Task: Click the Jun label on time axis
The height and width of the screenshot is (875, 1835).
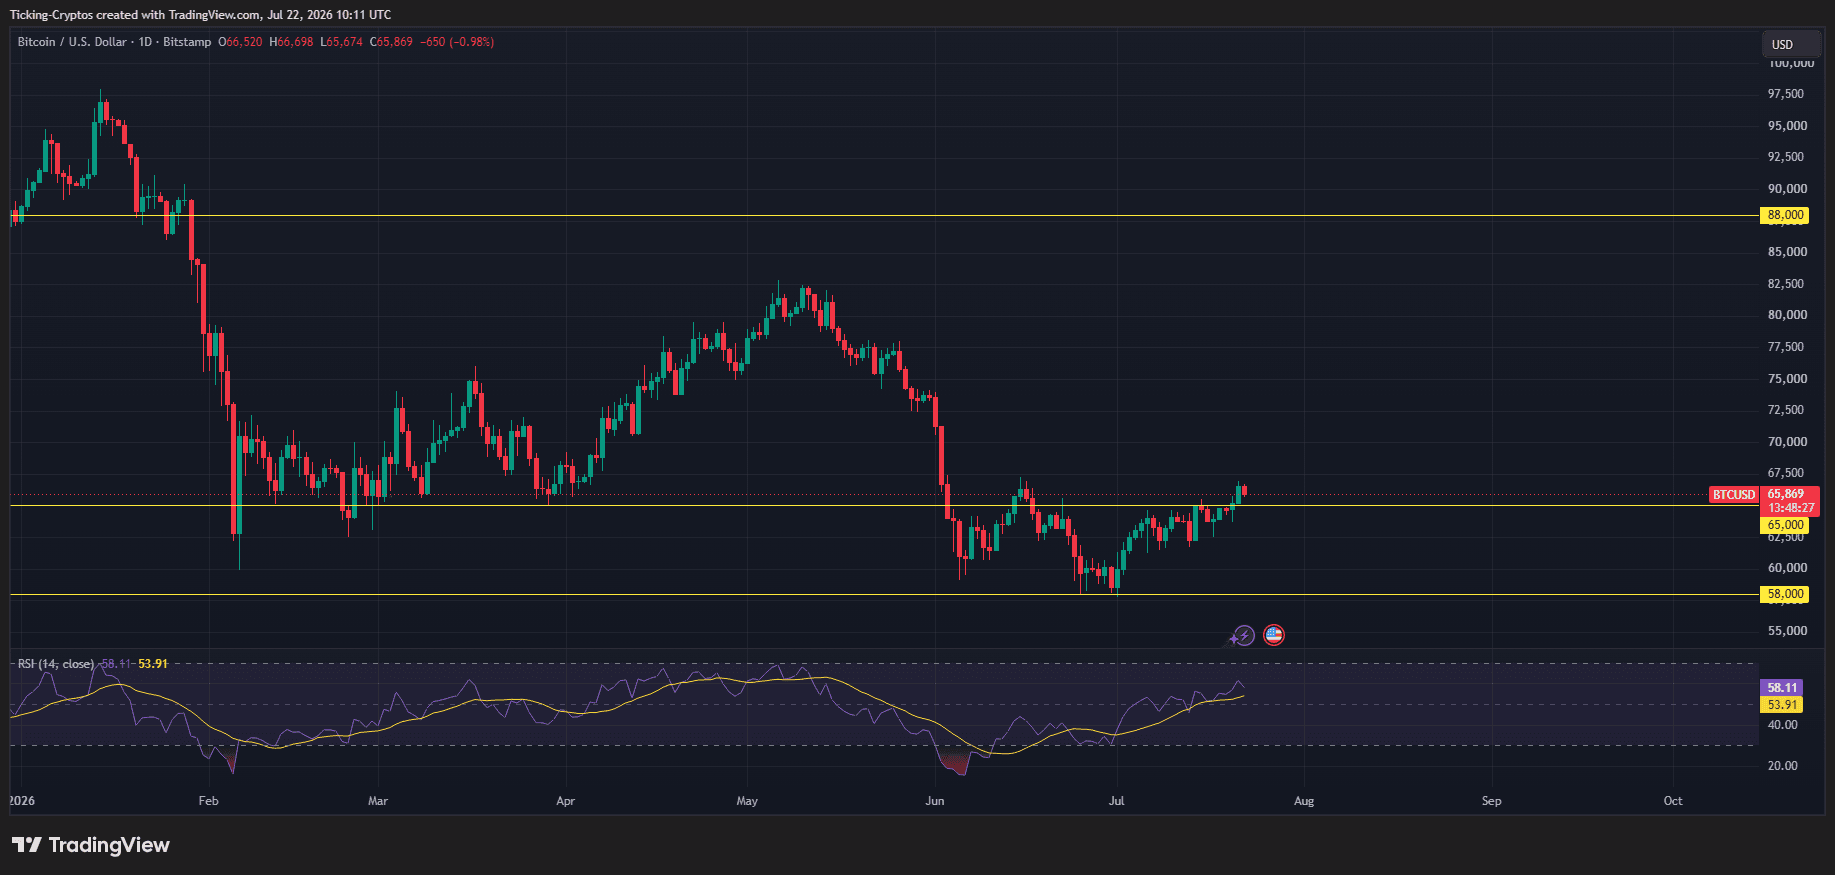Action: pos(935,801)
